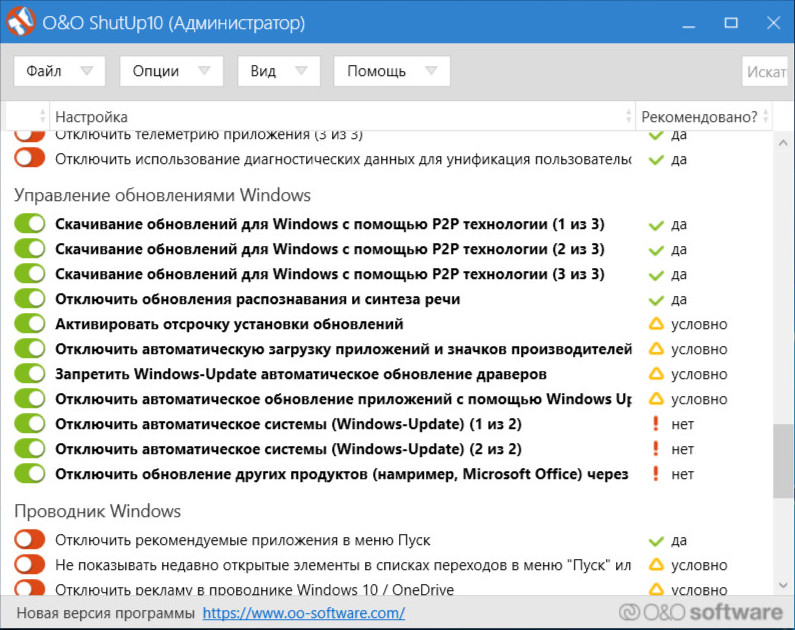Click yellow triangle icon for списках переходов row
The width and height of the screenshot is (795, 630).
(x=656, y=565)
